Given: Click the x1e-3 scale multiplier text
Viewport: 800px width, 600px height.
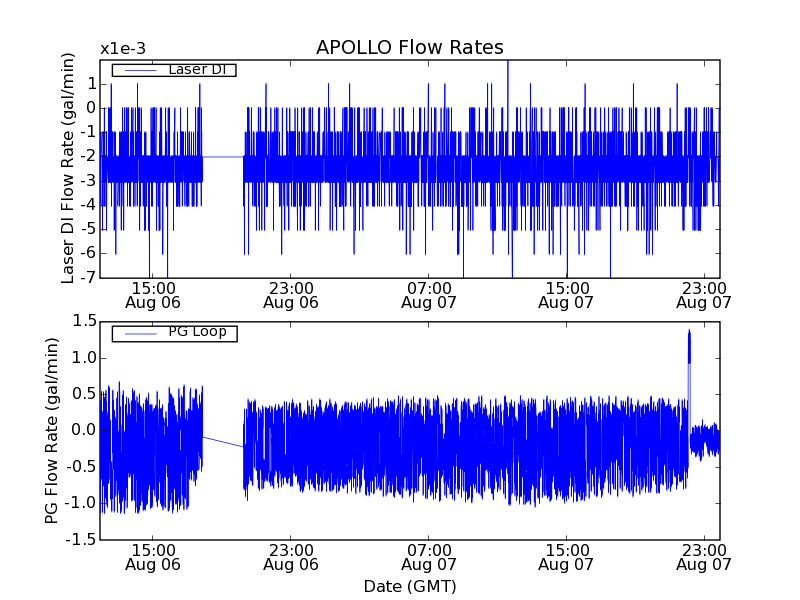Looking at the screenshot, I should (x=122, y=49).
